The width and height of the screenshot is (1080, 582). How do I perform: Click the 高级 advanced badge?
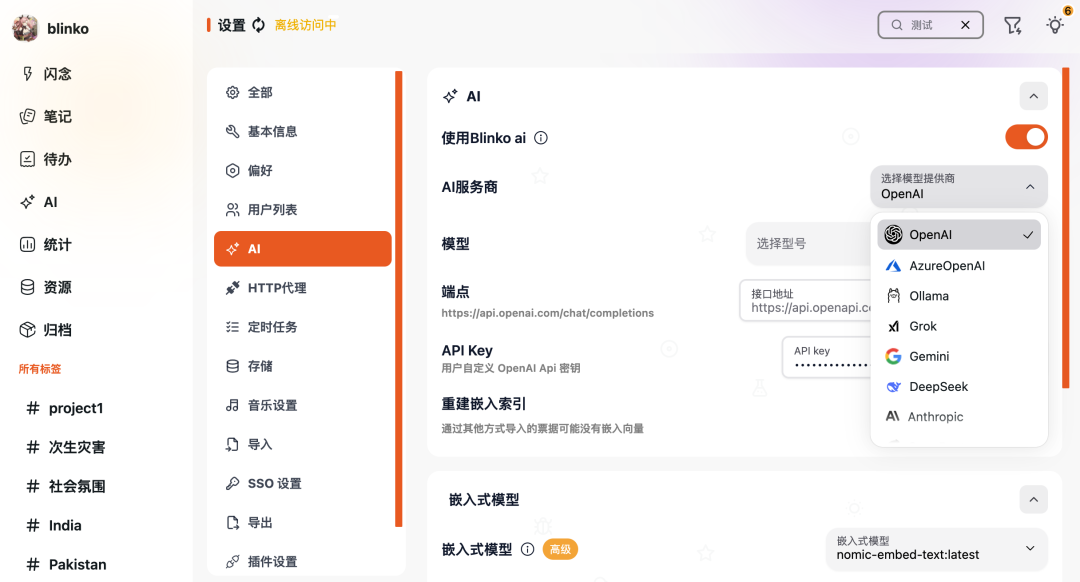(x=560, y=549)
